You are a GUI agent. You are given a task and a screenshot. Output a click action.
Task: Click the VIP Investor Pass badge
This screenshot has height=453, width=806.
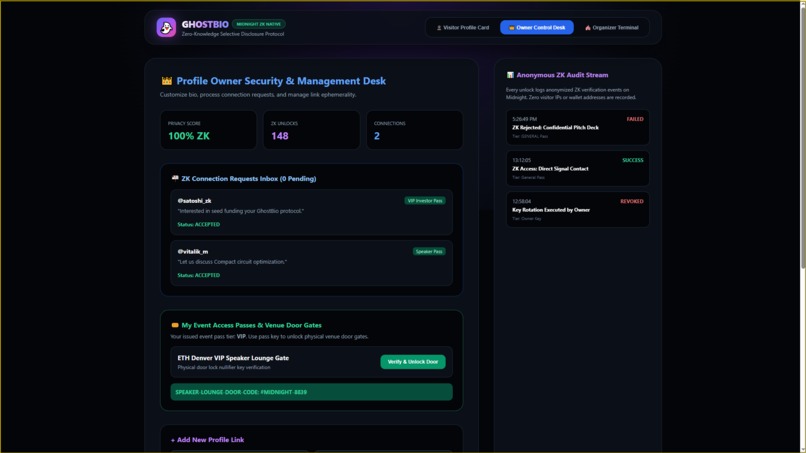point(425,201)
